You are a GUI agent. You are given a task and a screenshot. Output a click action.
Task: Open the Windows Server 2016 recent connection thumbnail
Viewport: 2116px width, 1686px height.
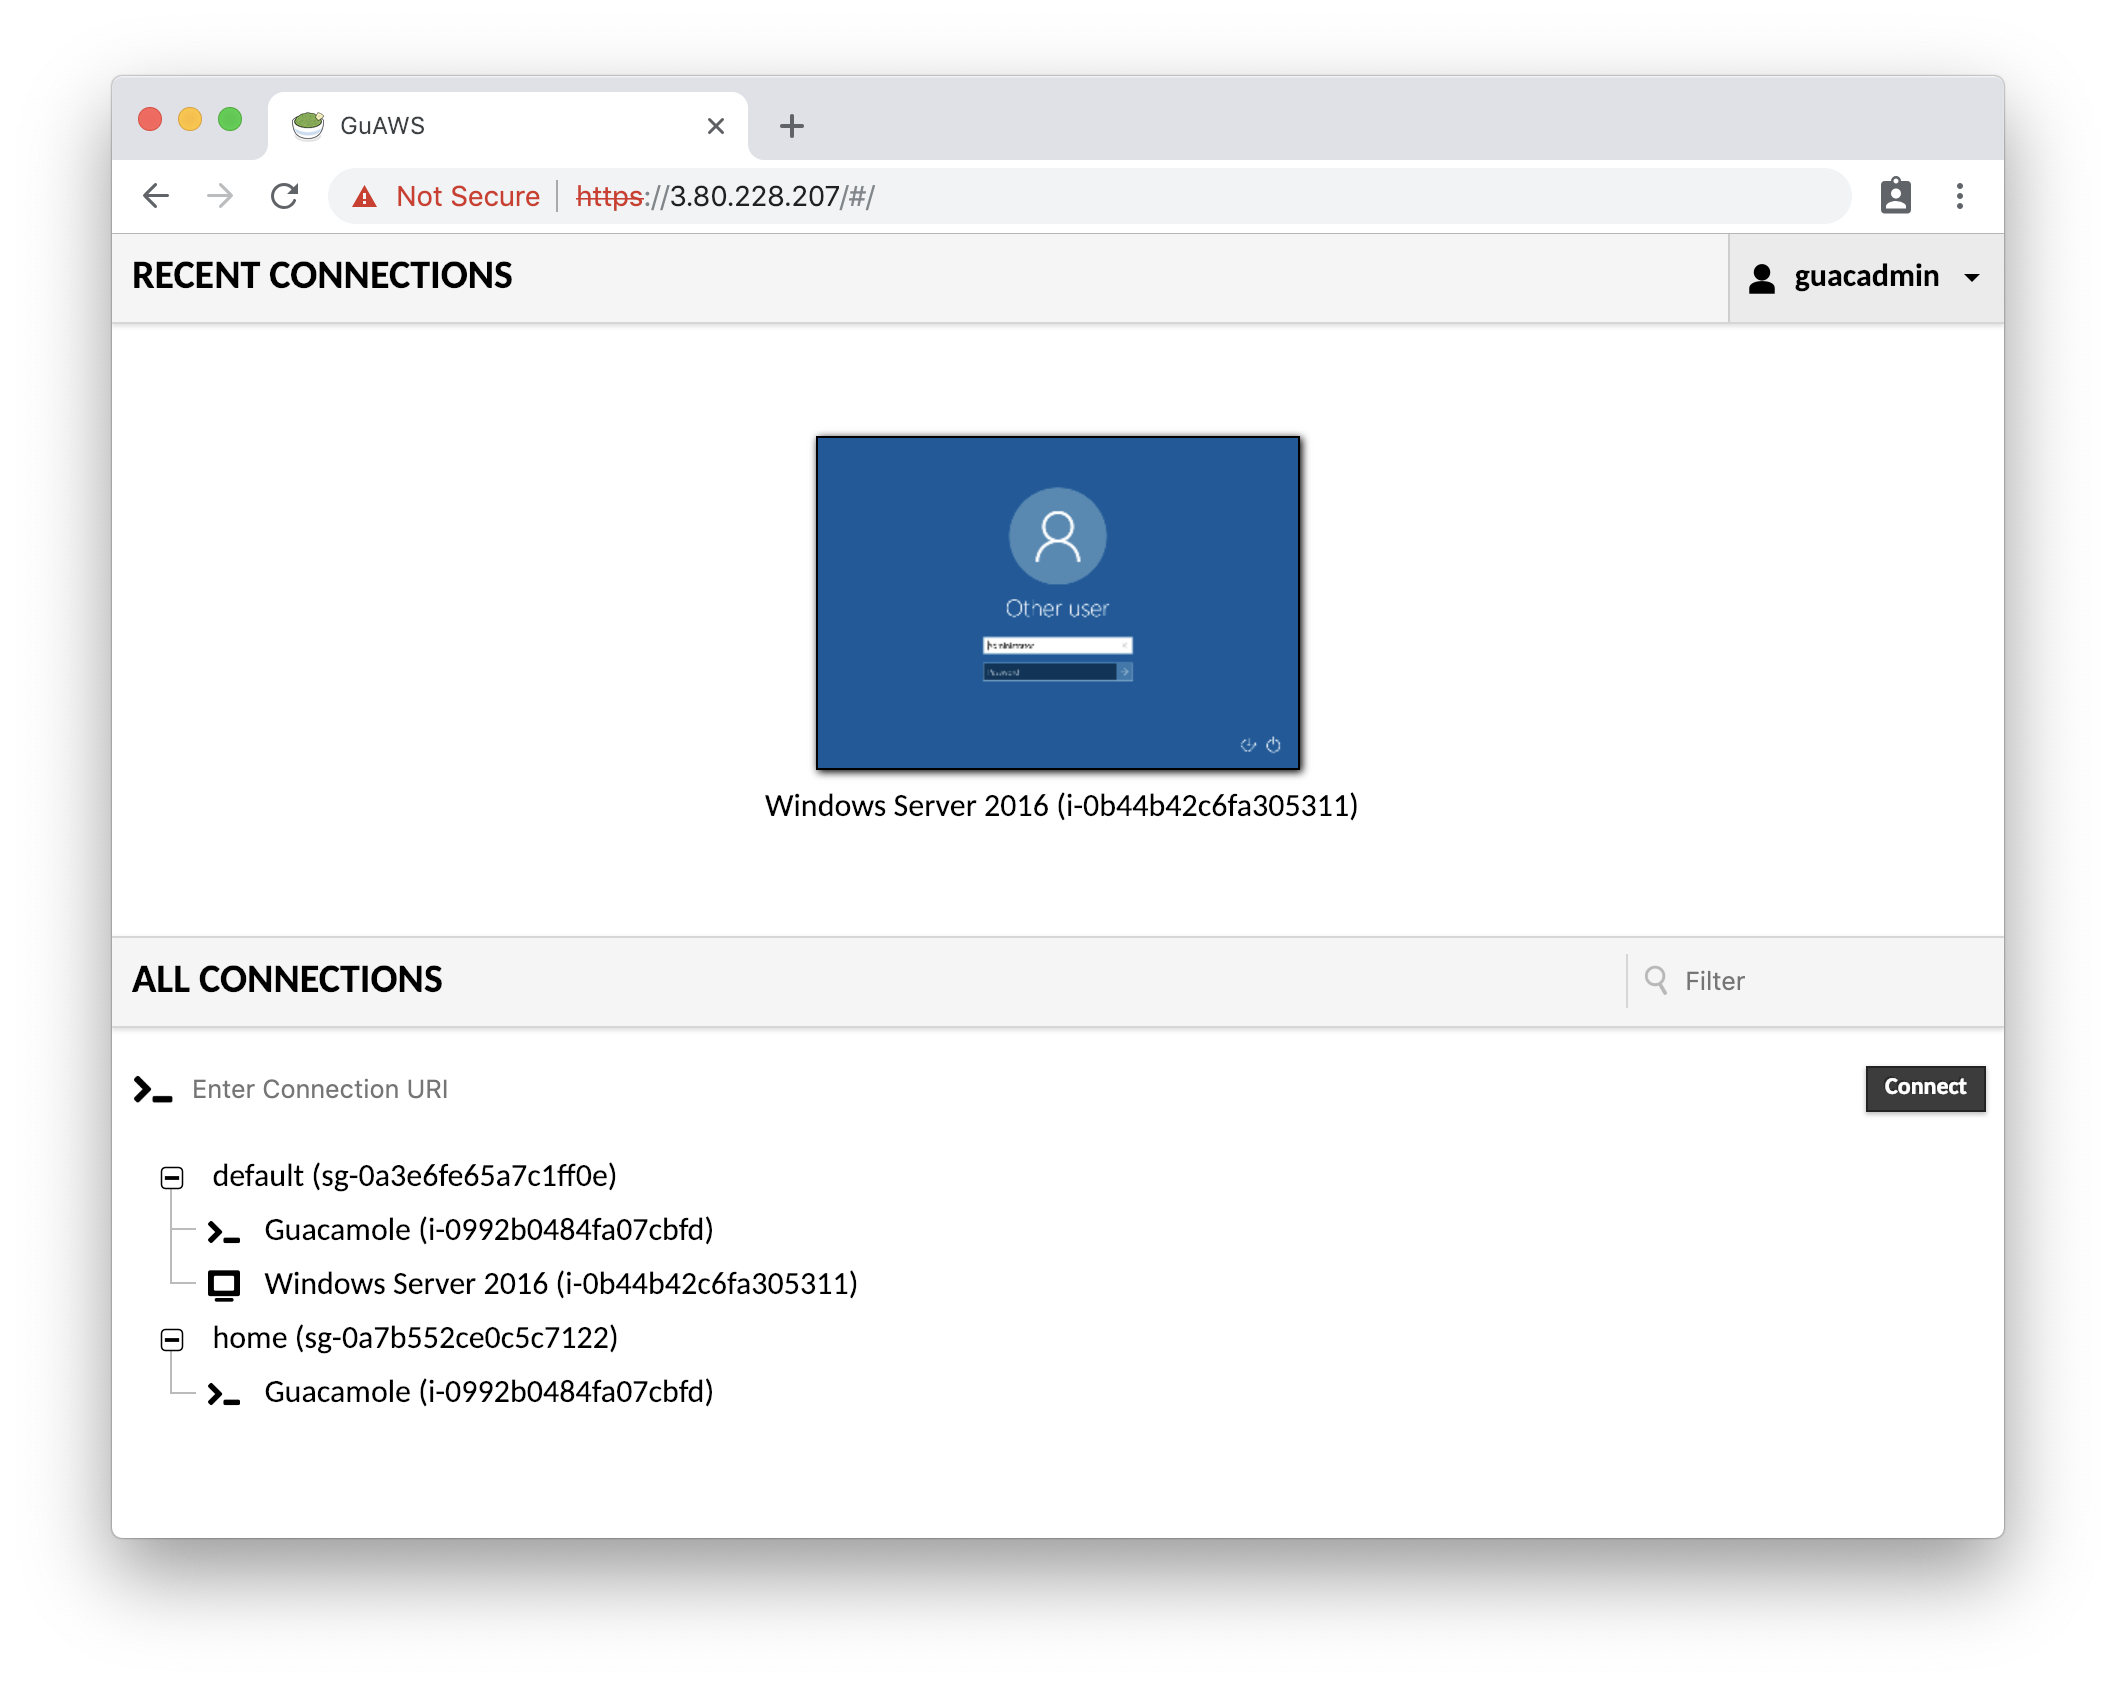pos(1058,603)
